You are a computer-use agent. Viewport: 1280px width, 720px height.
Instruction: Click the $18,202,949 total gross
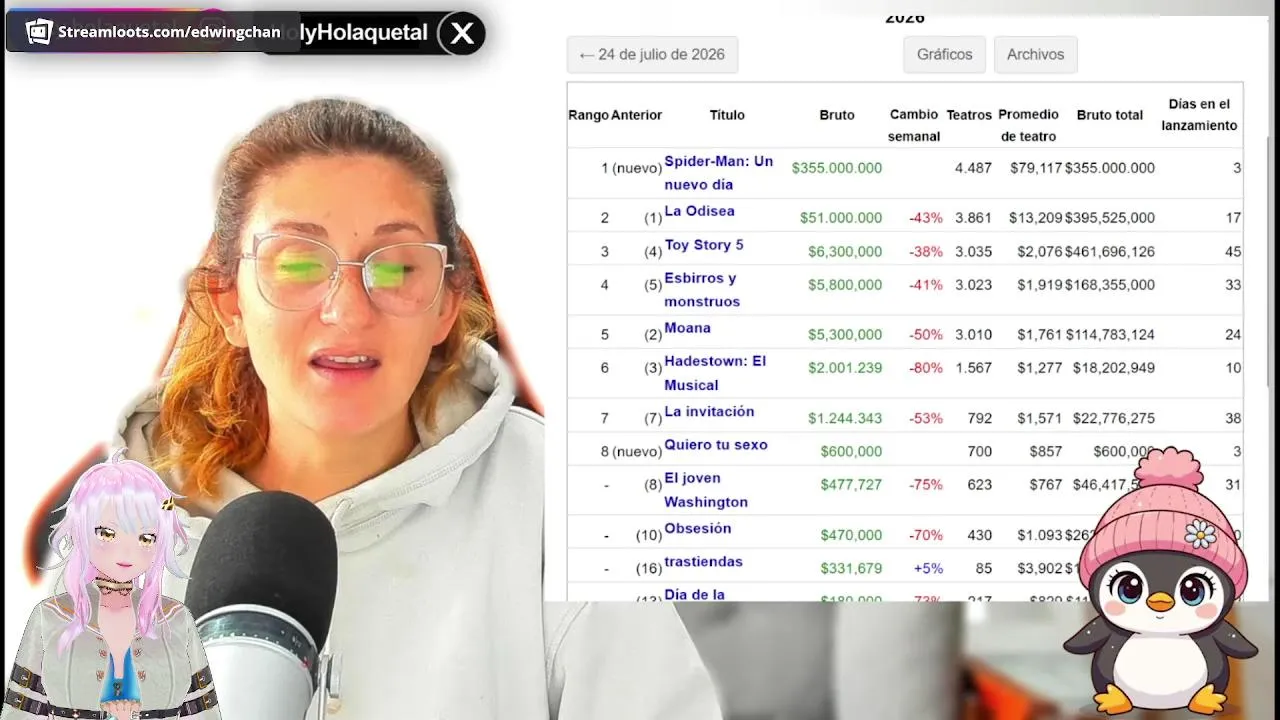pyautogui.click(x=1114, y=368)
